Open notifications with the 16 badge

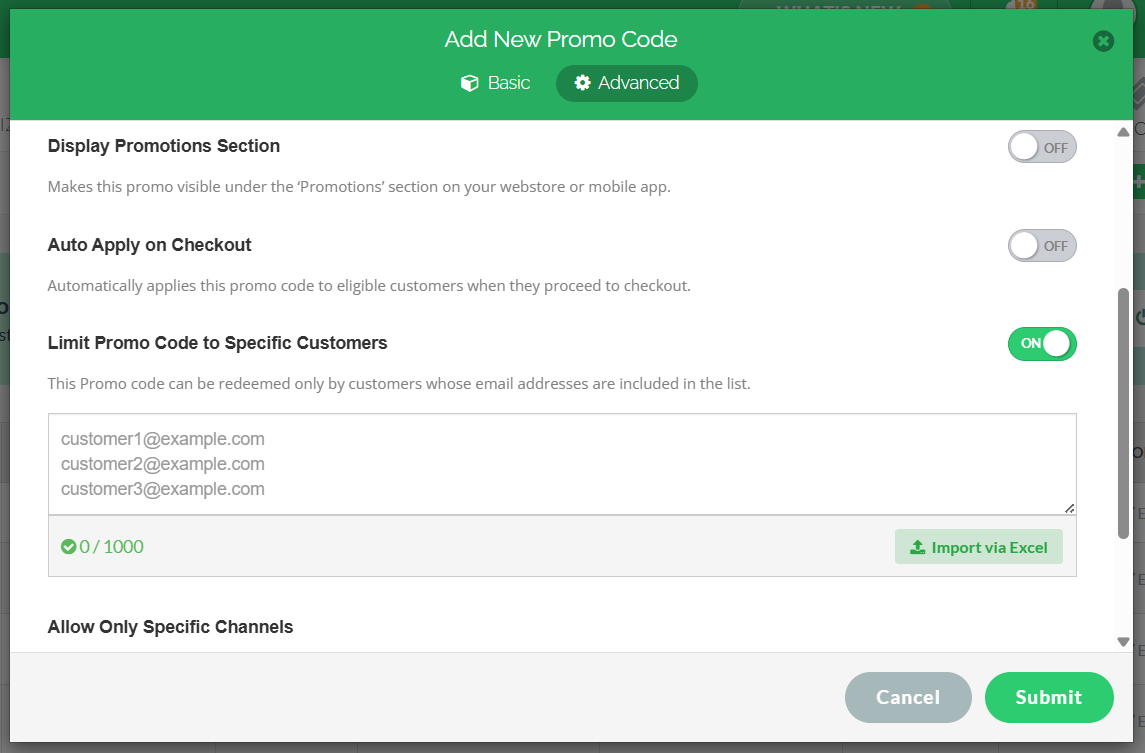coord(1023,8)
